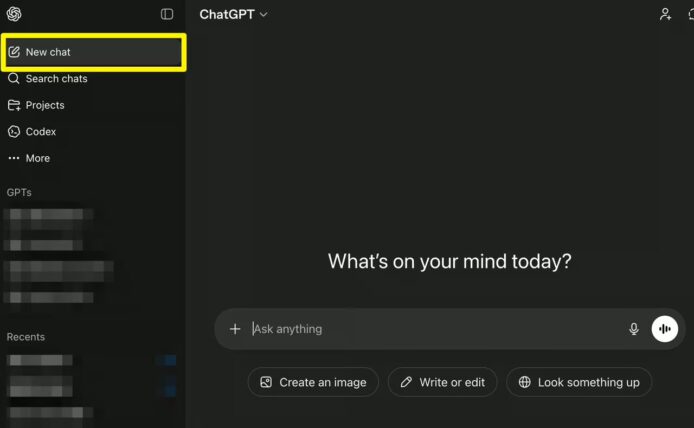Click the Look something up suggestion
The height and width of the screenshot is (428, 694).
click(579, 382)
